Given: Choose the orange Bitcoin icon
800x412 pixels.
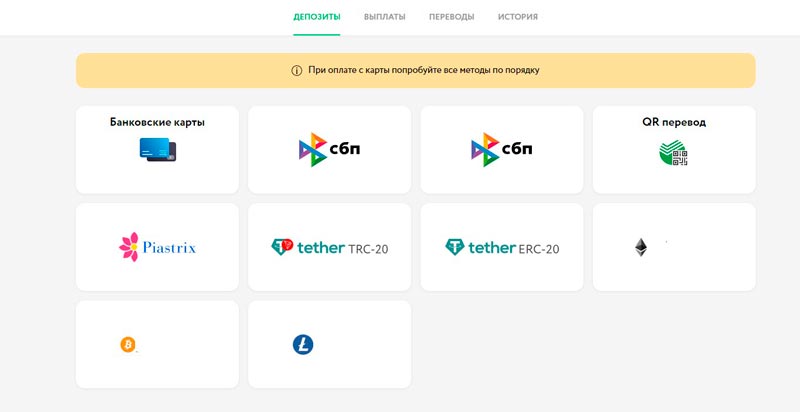Looking at the screenshot, I should click(128, 345).
